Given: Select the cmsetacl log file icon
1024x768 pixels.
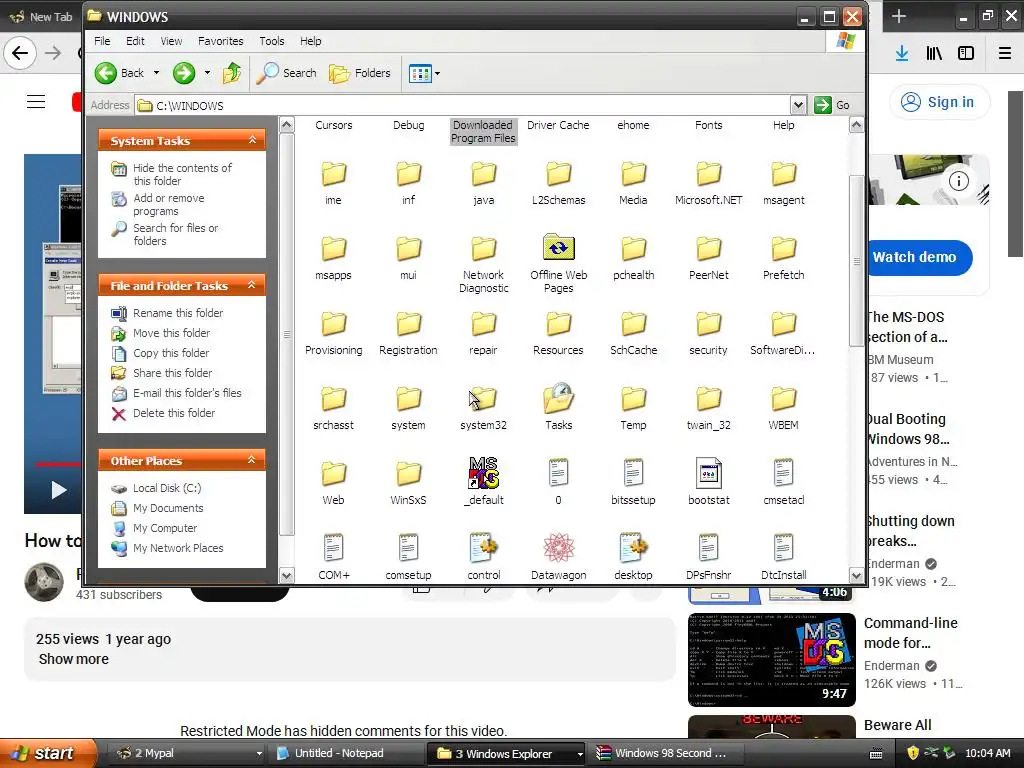Looking at the screenshot, I should pos(784,473).
